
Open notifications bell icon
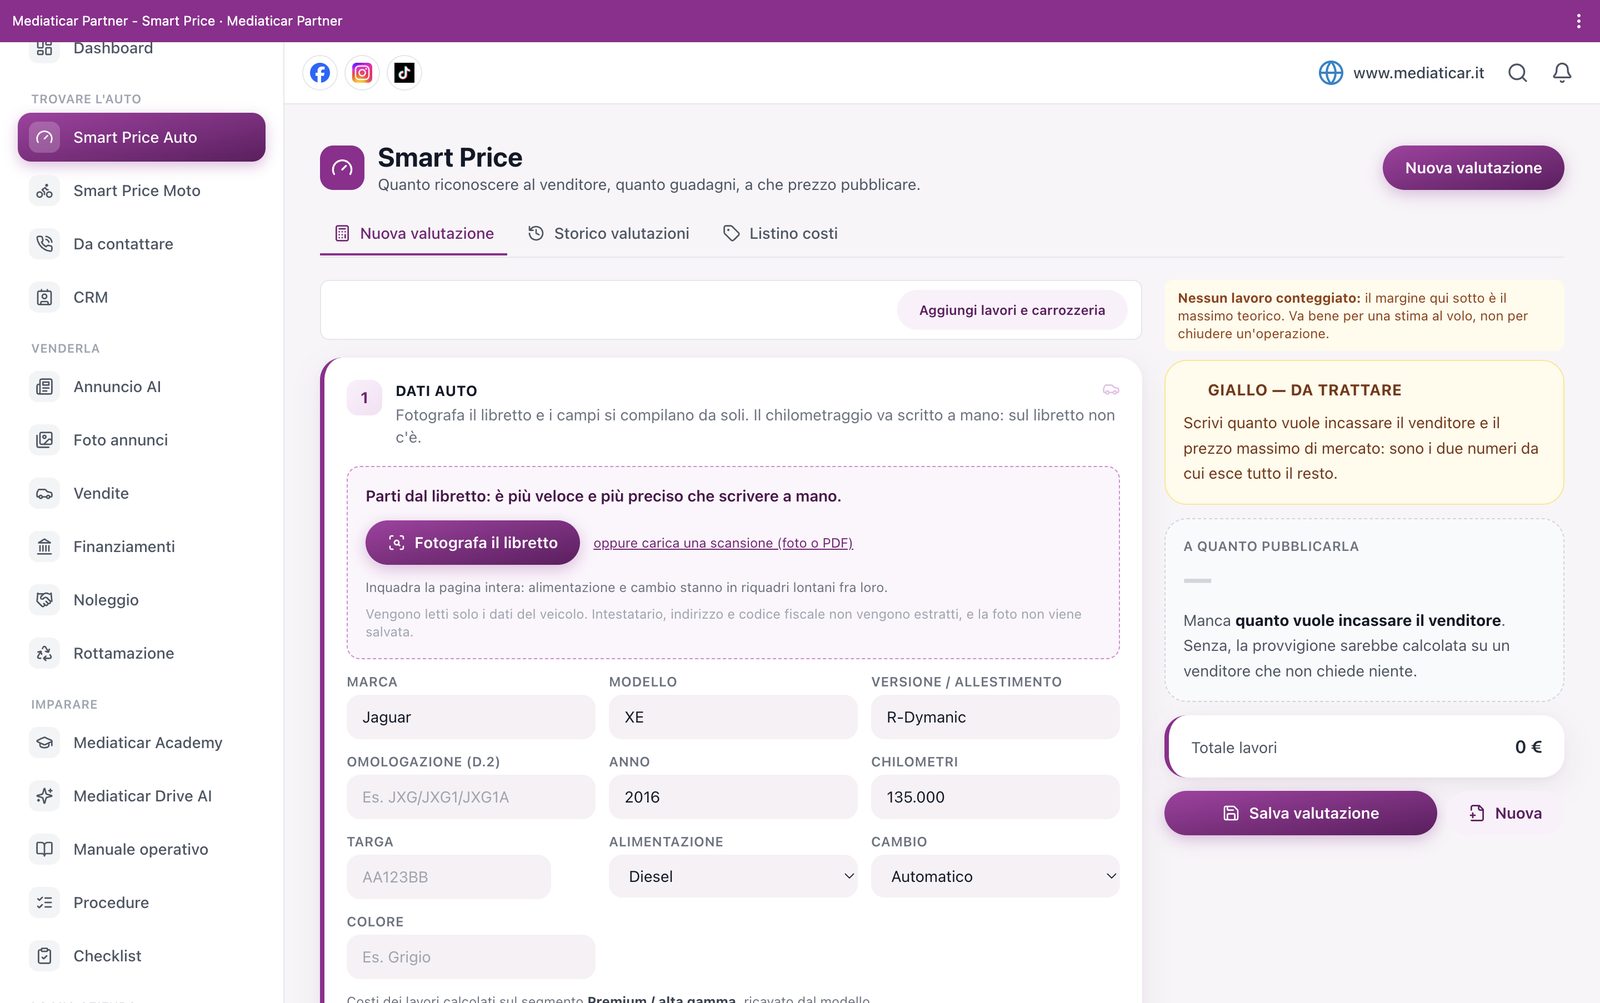[1562, 73]
